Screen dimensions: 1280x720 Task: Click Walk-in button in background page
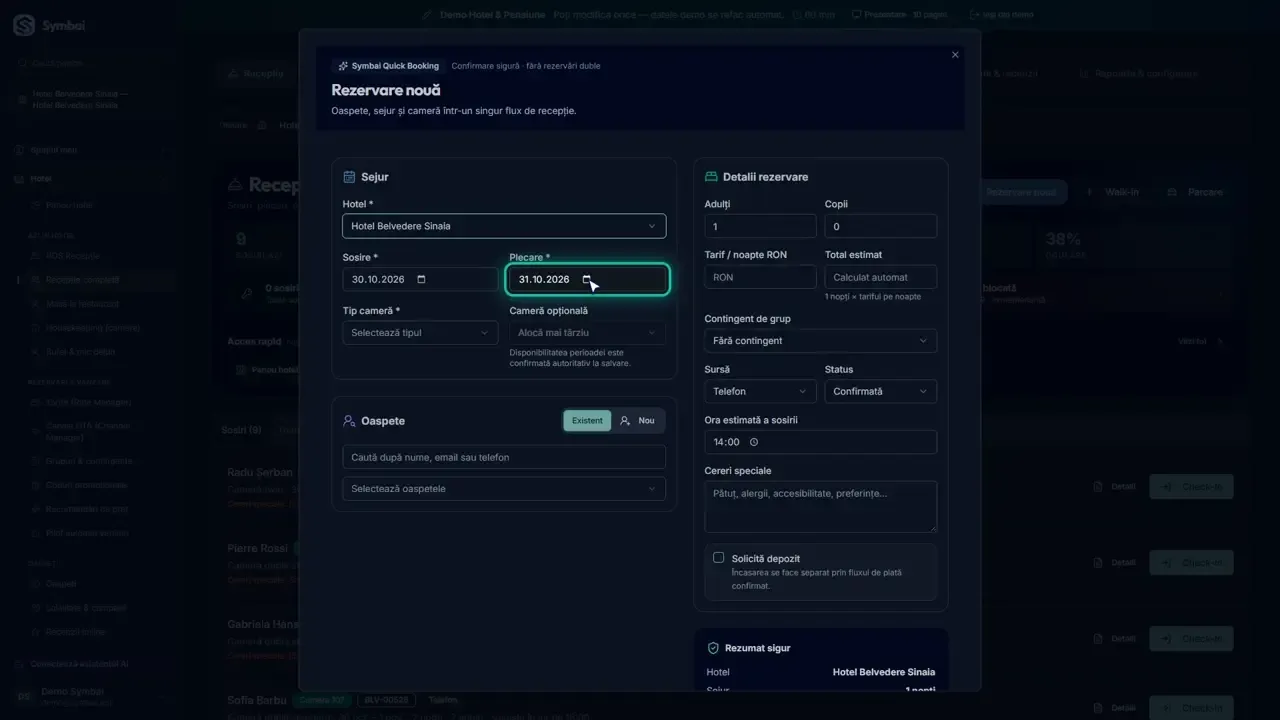coord(1112,192)
